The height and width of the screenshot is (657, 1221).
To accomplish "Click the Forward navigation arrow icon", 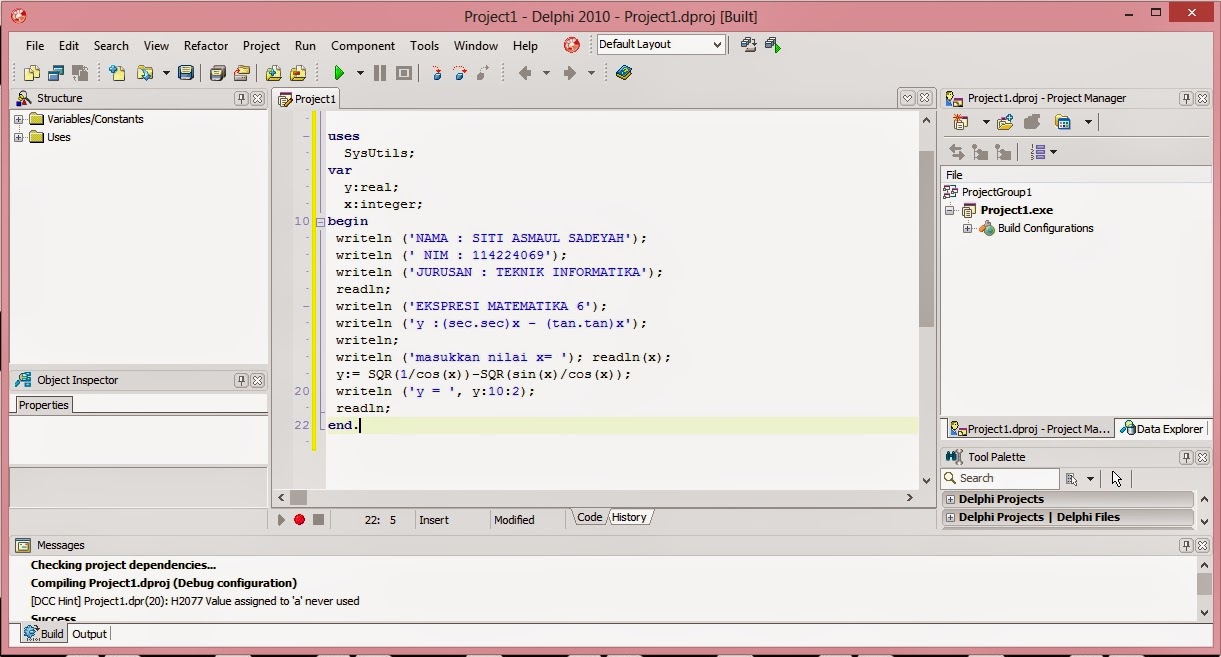I will pyautogui.click(x=570, y=73).
